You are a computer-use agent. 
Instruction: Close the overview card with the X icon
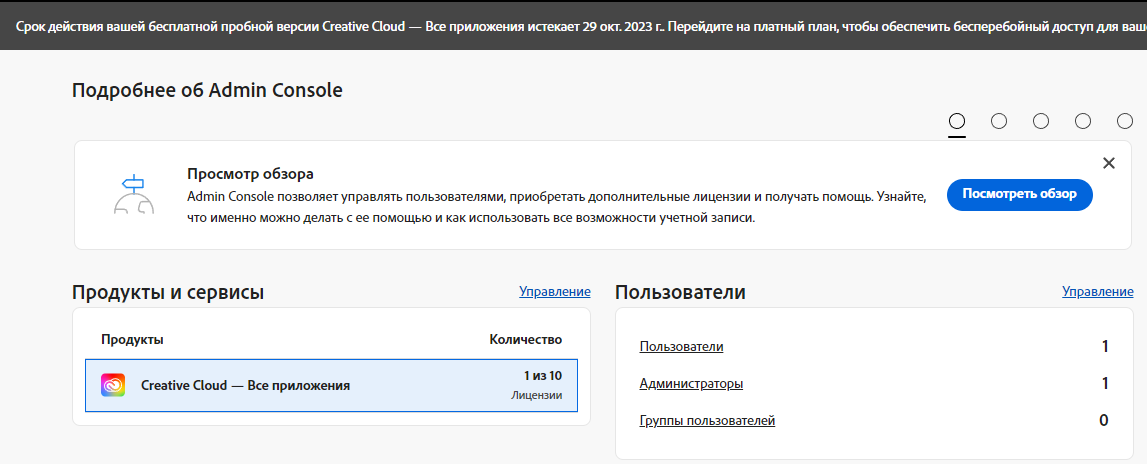pyautogui.click(x=1108, y=163)
